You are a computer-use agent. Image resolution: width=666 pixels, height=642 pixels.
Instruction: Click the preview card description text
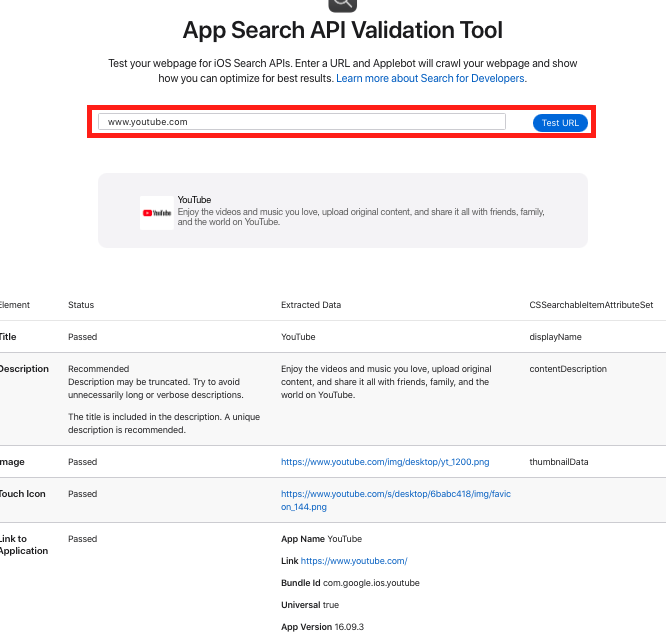pos(361,217)
